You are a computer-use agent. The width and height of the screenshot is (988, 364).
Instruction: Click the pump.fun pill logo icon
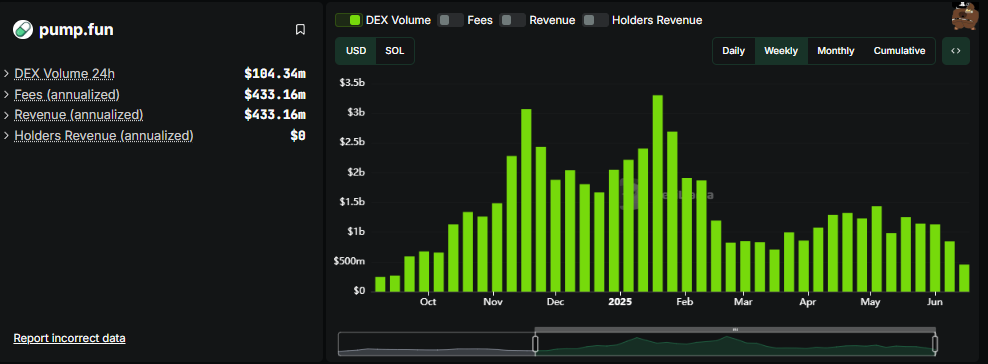tap(23, 30)
